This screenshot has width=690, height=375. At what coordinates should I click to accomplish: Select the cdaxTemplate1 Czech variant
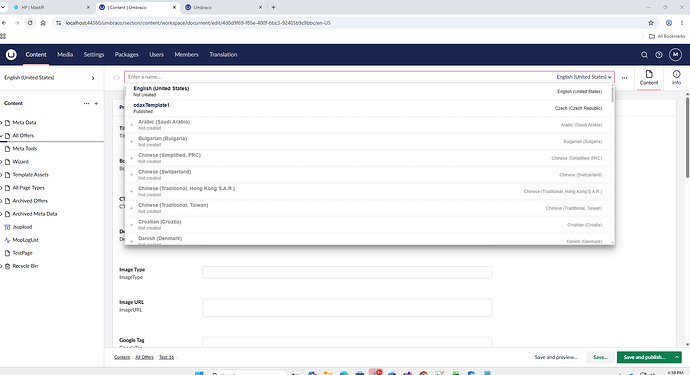click(367, 108)
